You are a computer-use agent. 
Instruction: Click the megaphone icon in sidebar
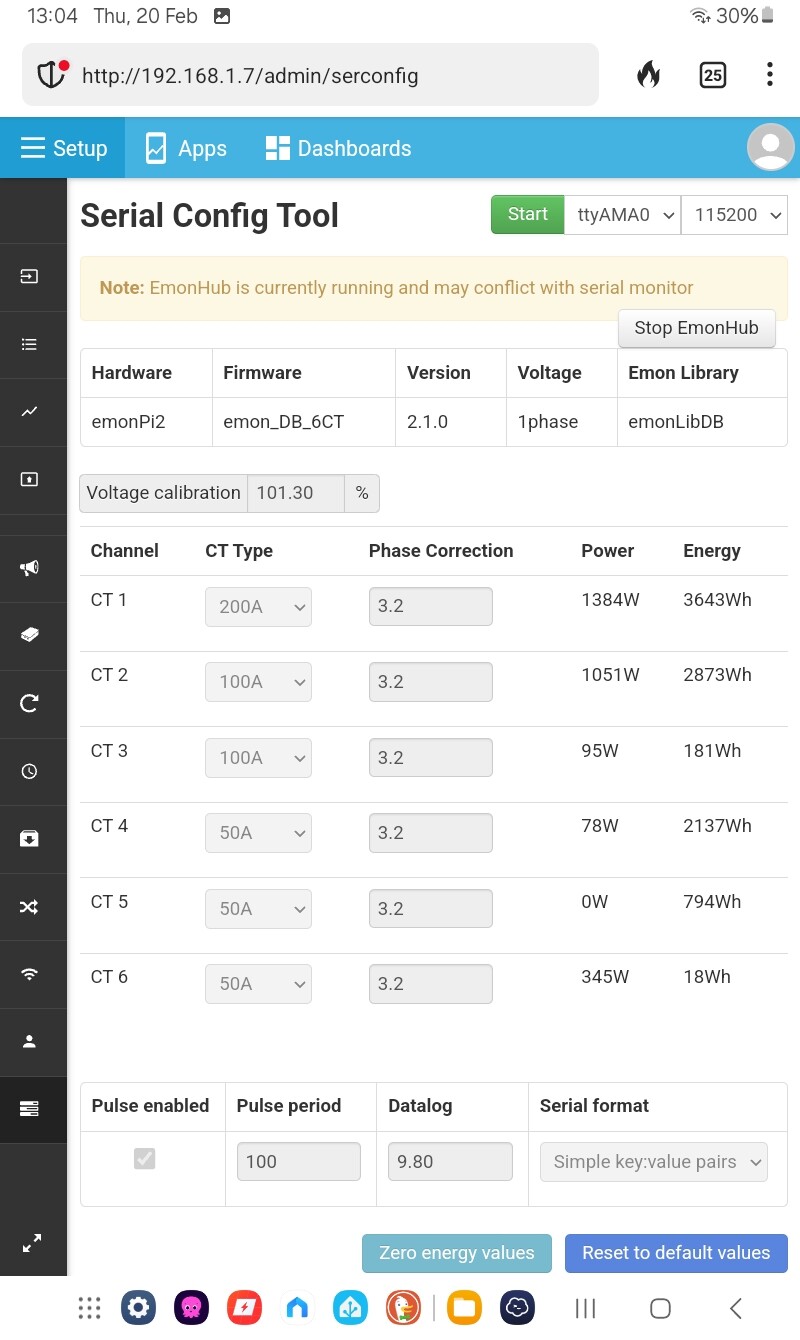(x=29, y=568)
